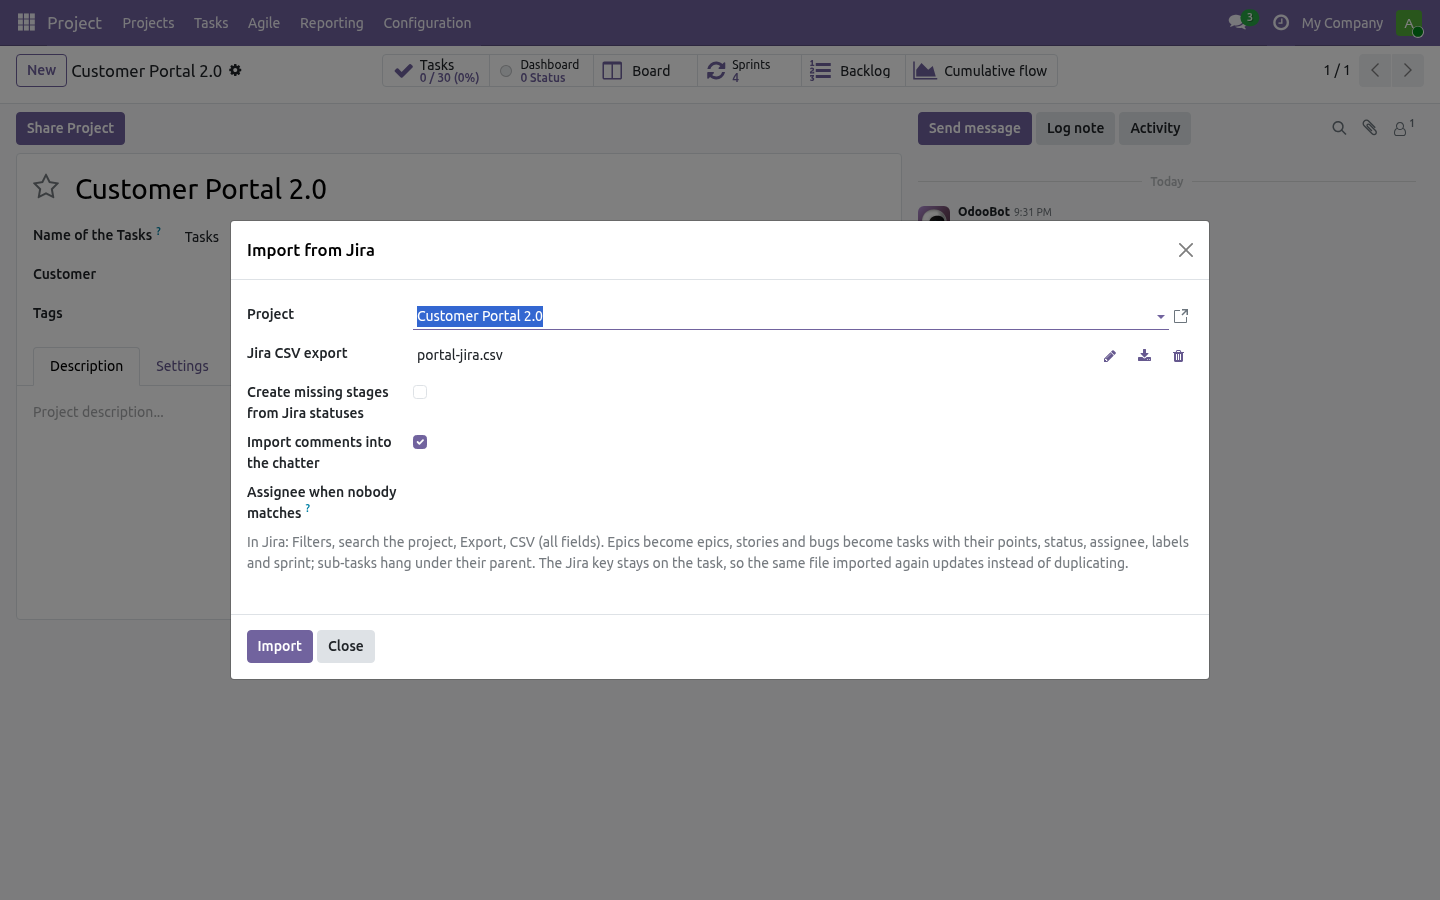The image size is (1440, 900).
Task: Delete portal-jira.csv with trash icon
Action: (1178, 356)
